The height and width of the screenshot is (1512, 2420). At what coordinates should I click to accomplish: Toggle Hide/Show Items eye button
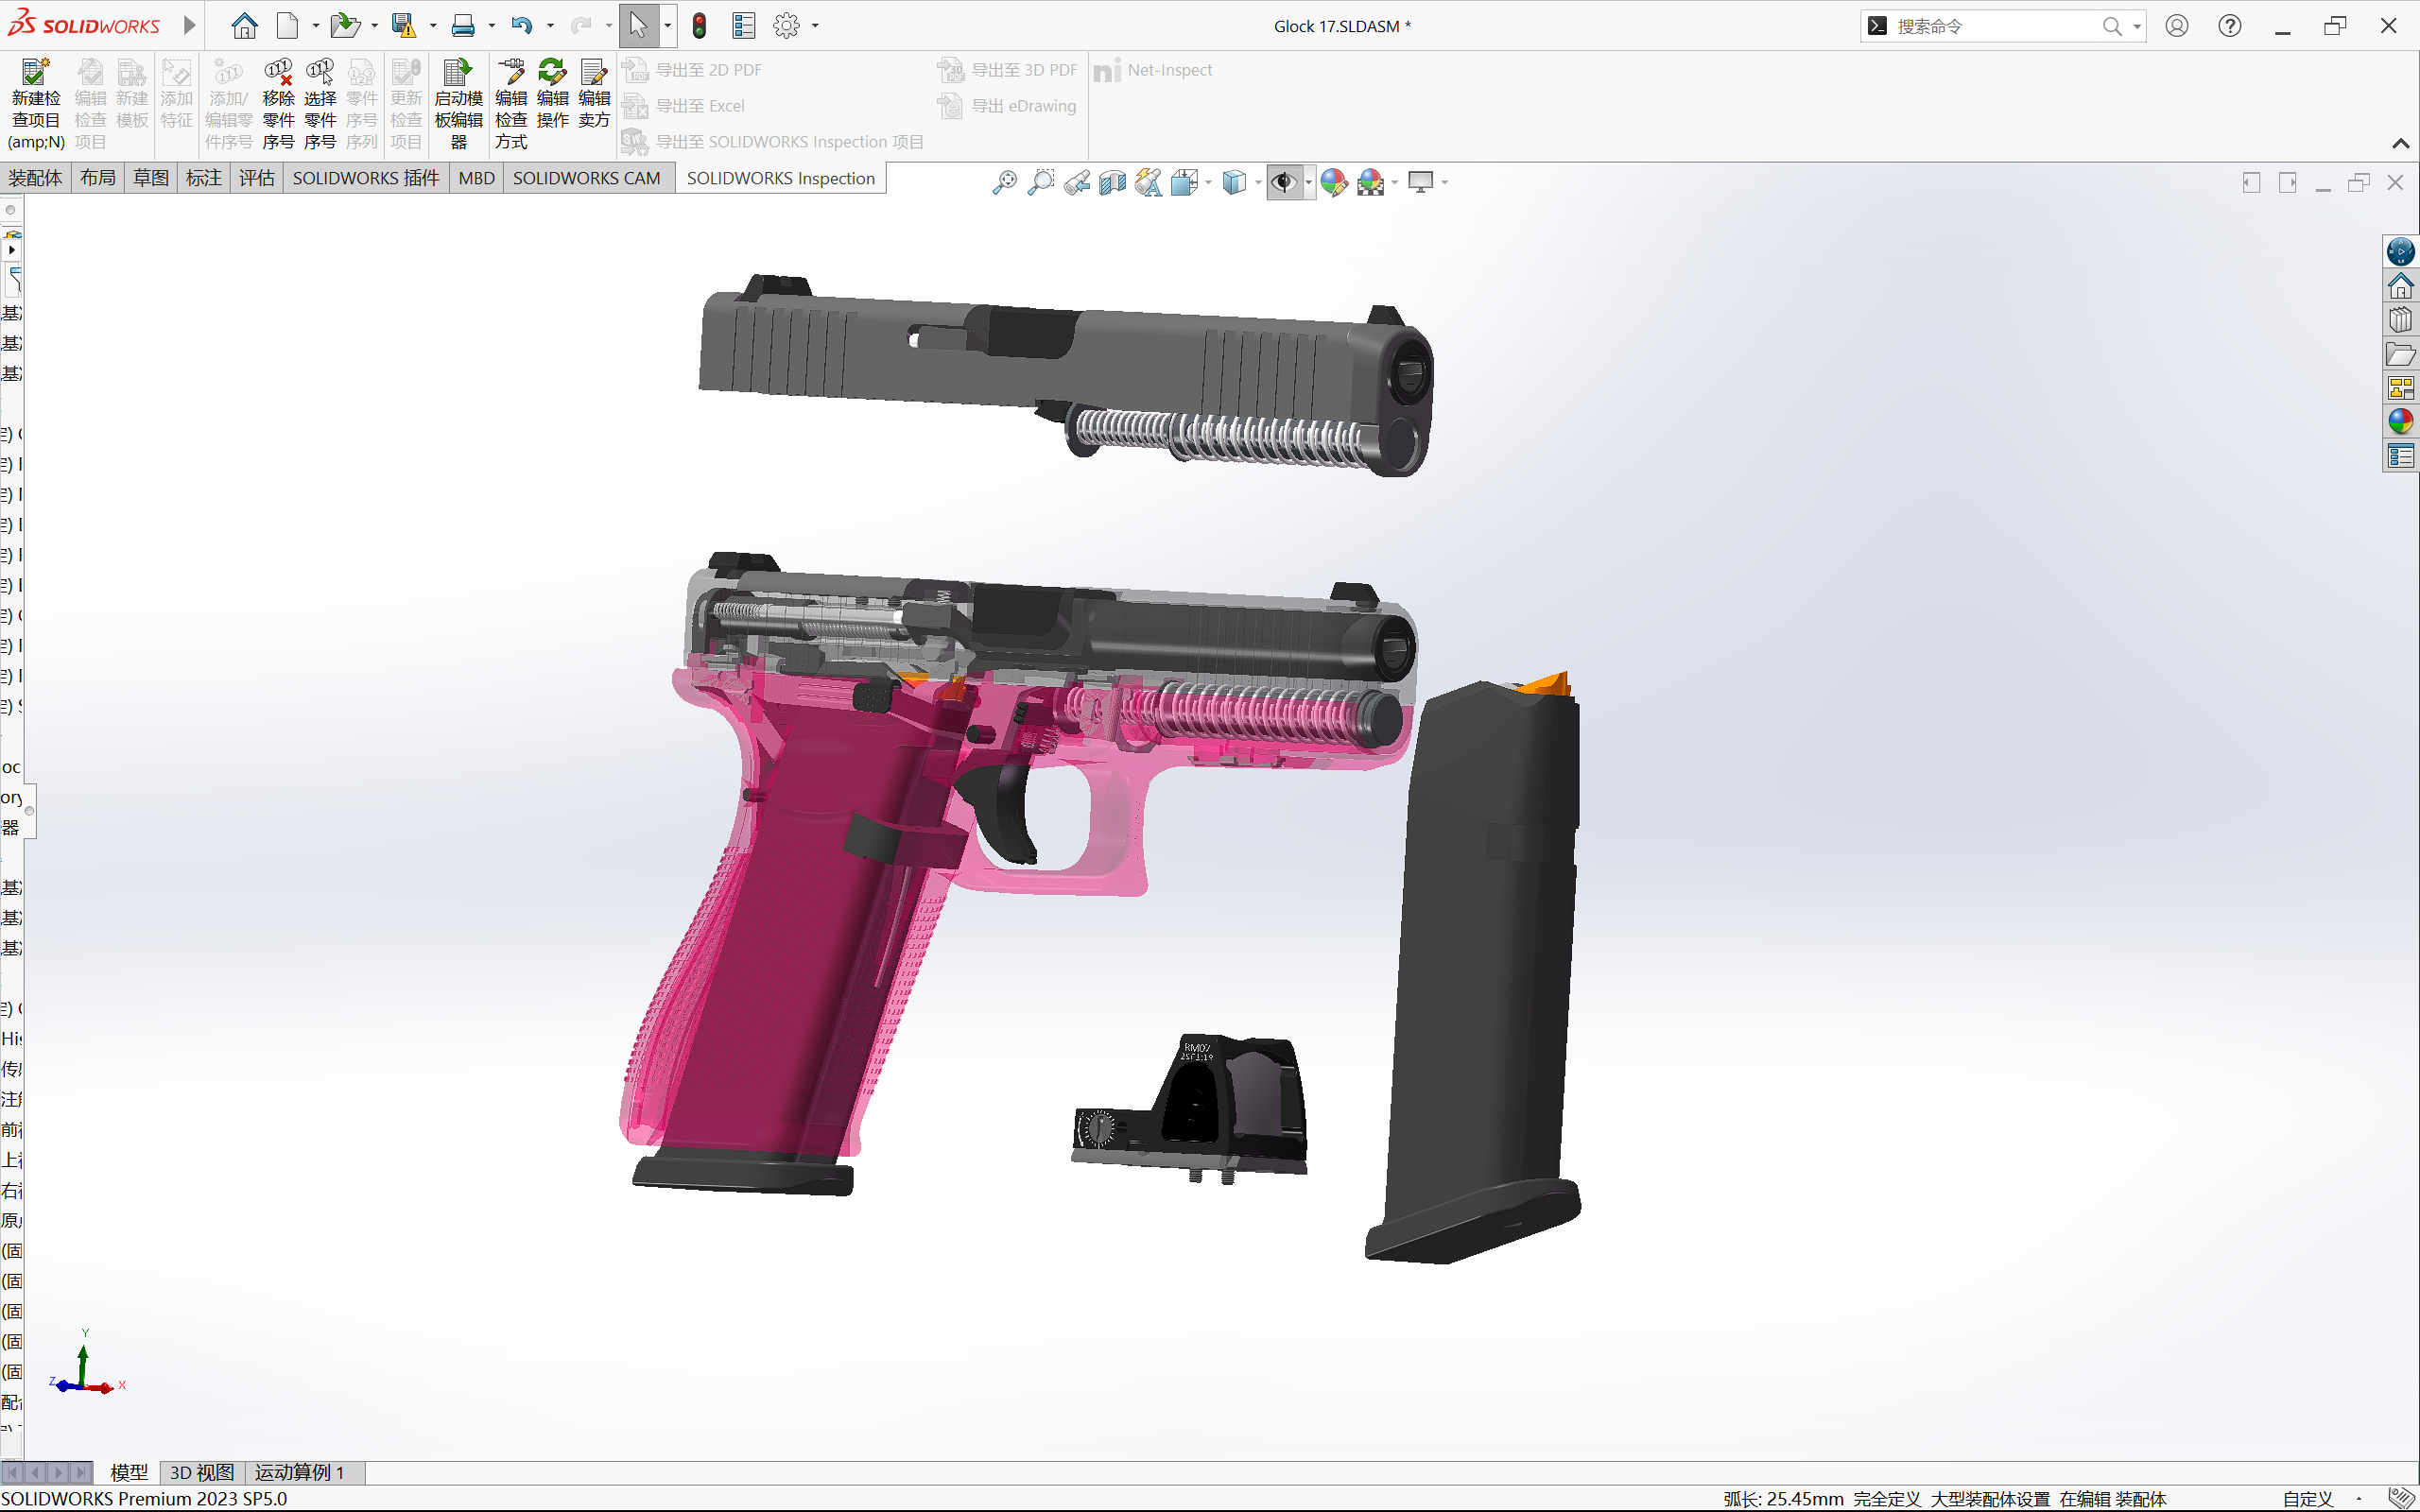tap(1283, 182)
